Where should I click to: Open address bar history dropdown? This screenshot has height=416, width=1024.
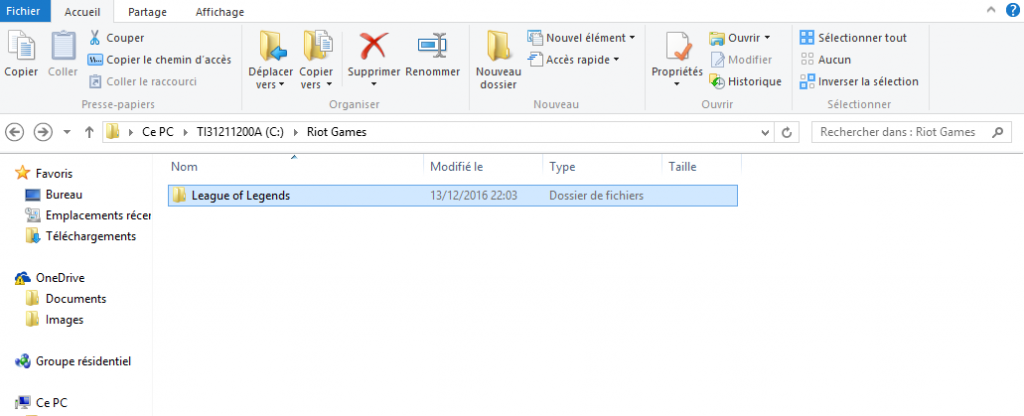click(765, 132)
